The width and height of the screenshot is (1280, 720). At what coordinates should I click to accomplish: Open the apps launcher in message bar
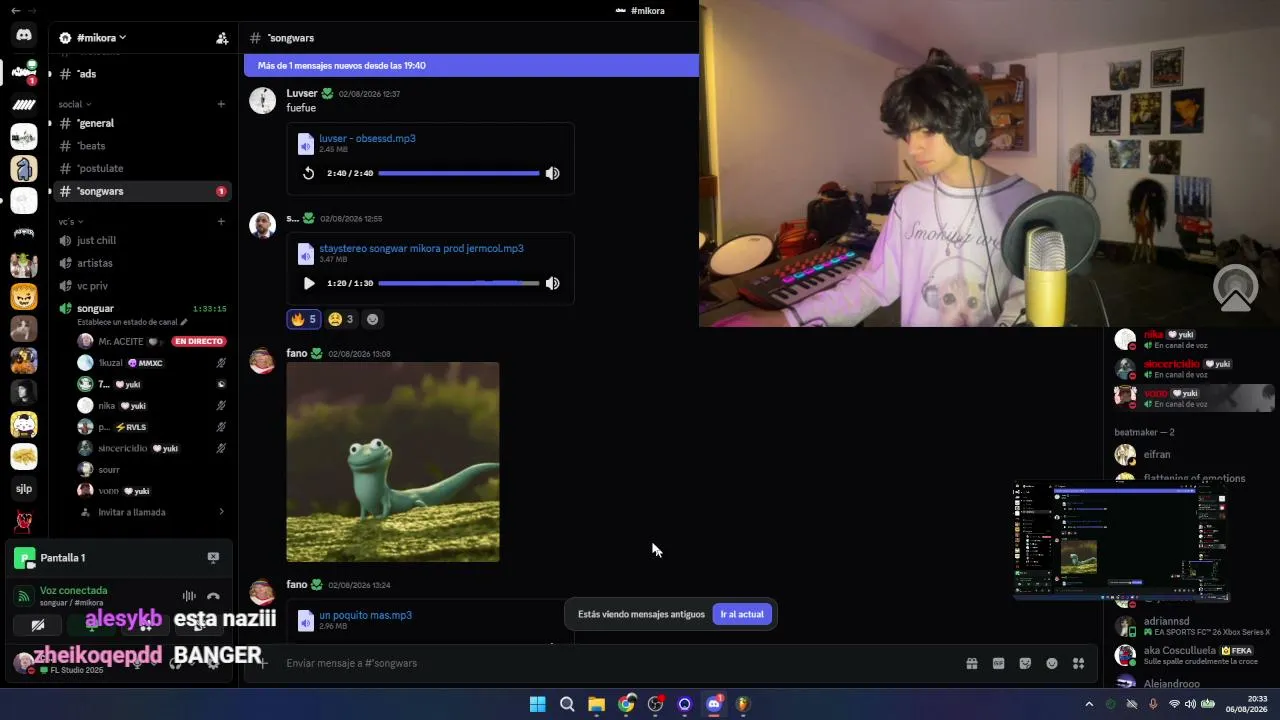[x=1078, y=663]
